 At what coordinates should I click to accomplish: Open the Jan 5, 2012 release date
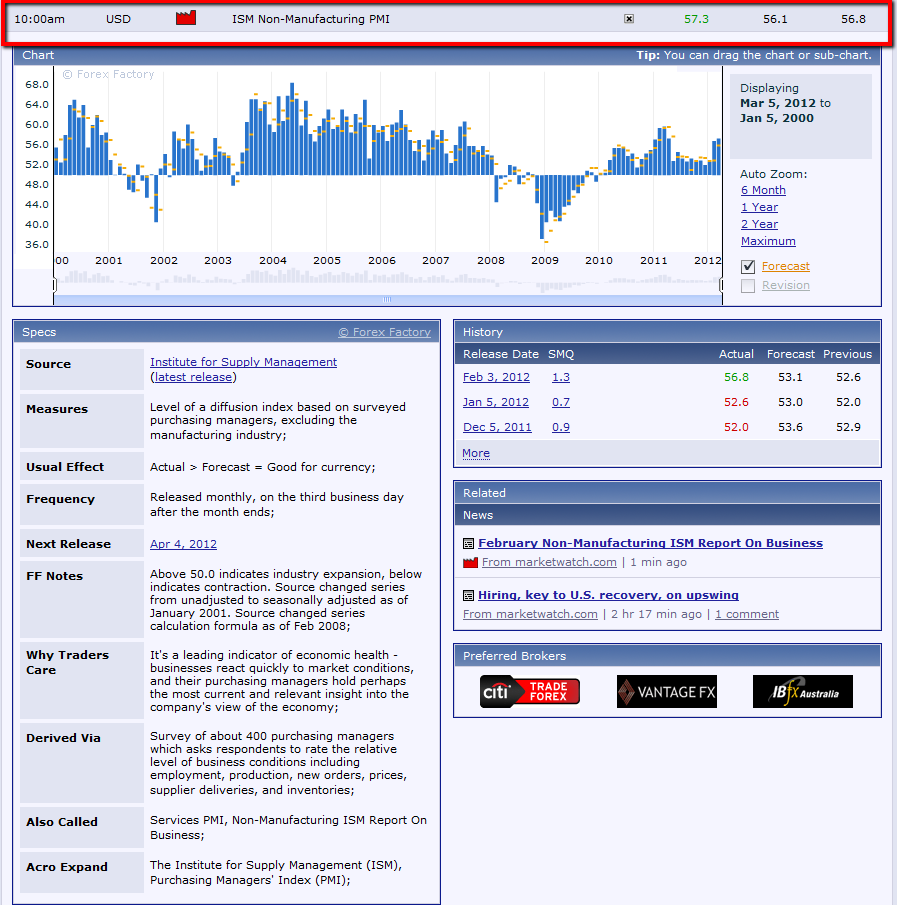click(496, 402)
